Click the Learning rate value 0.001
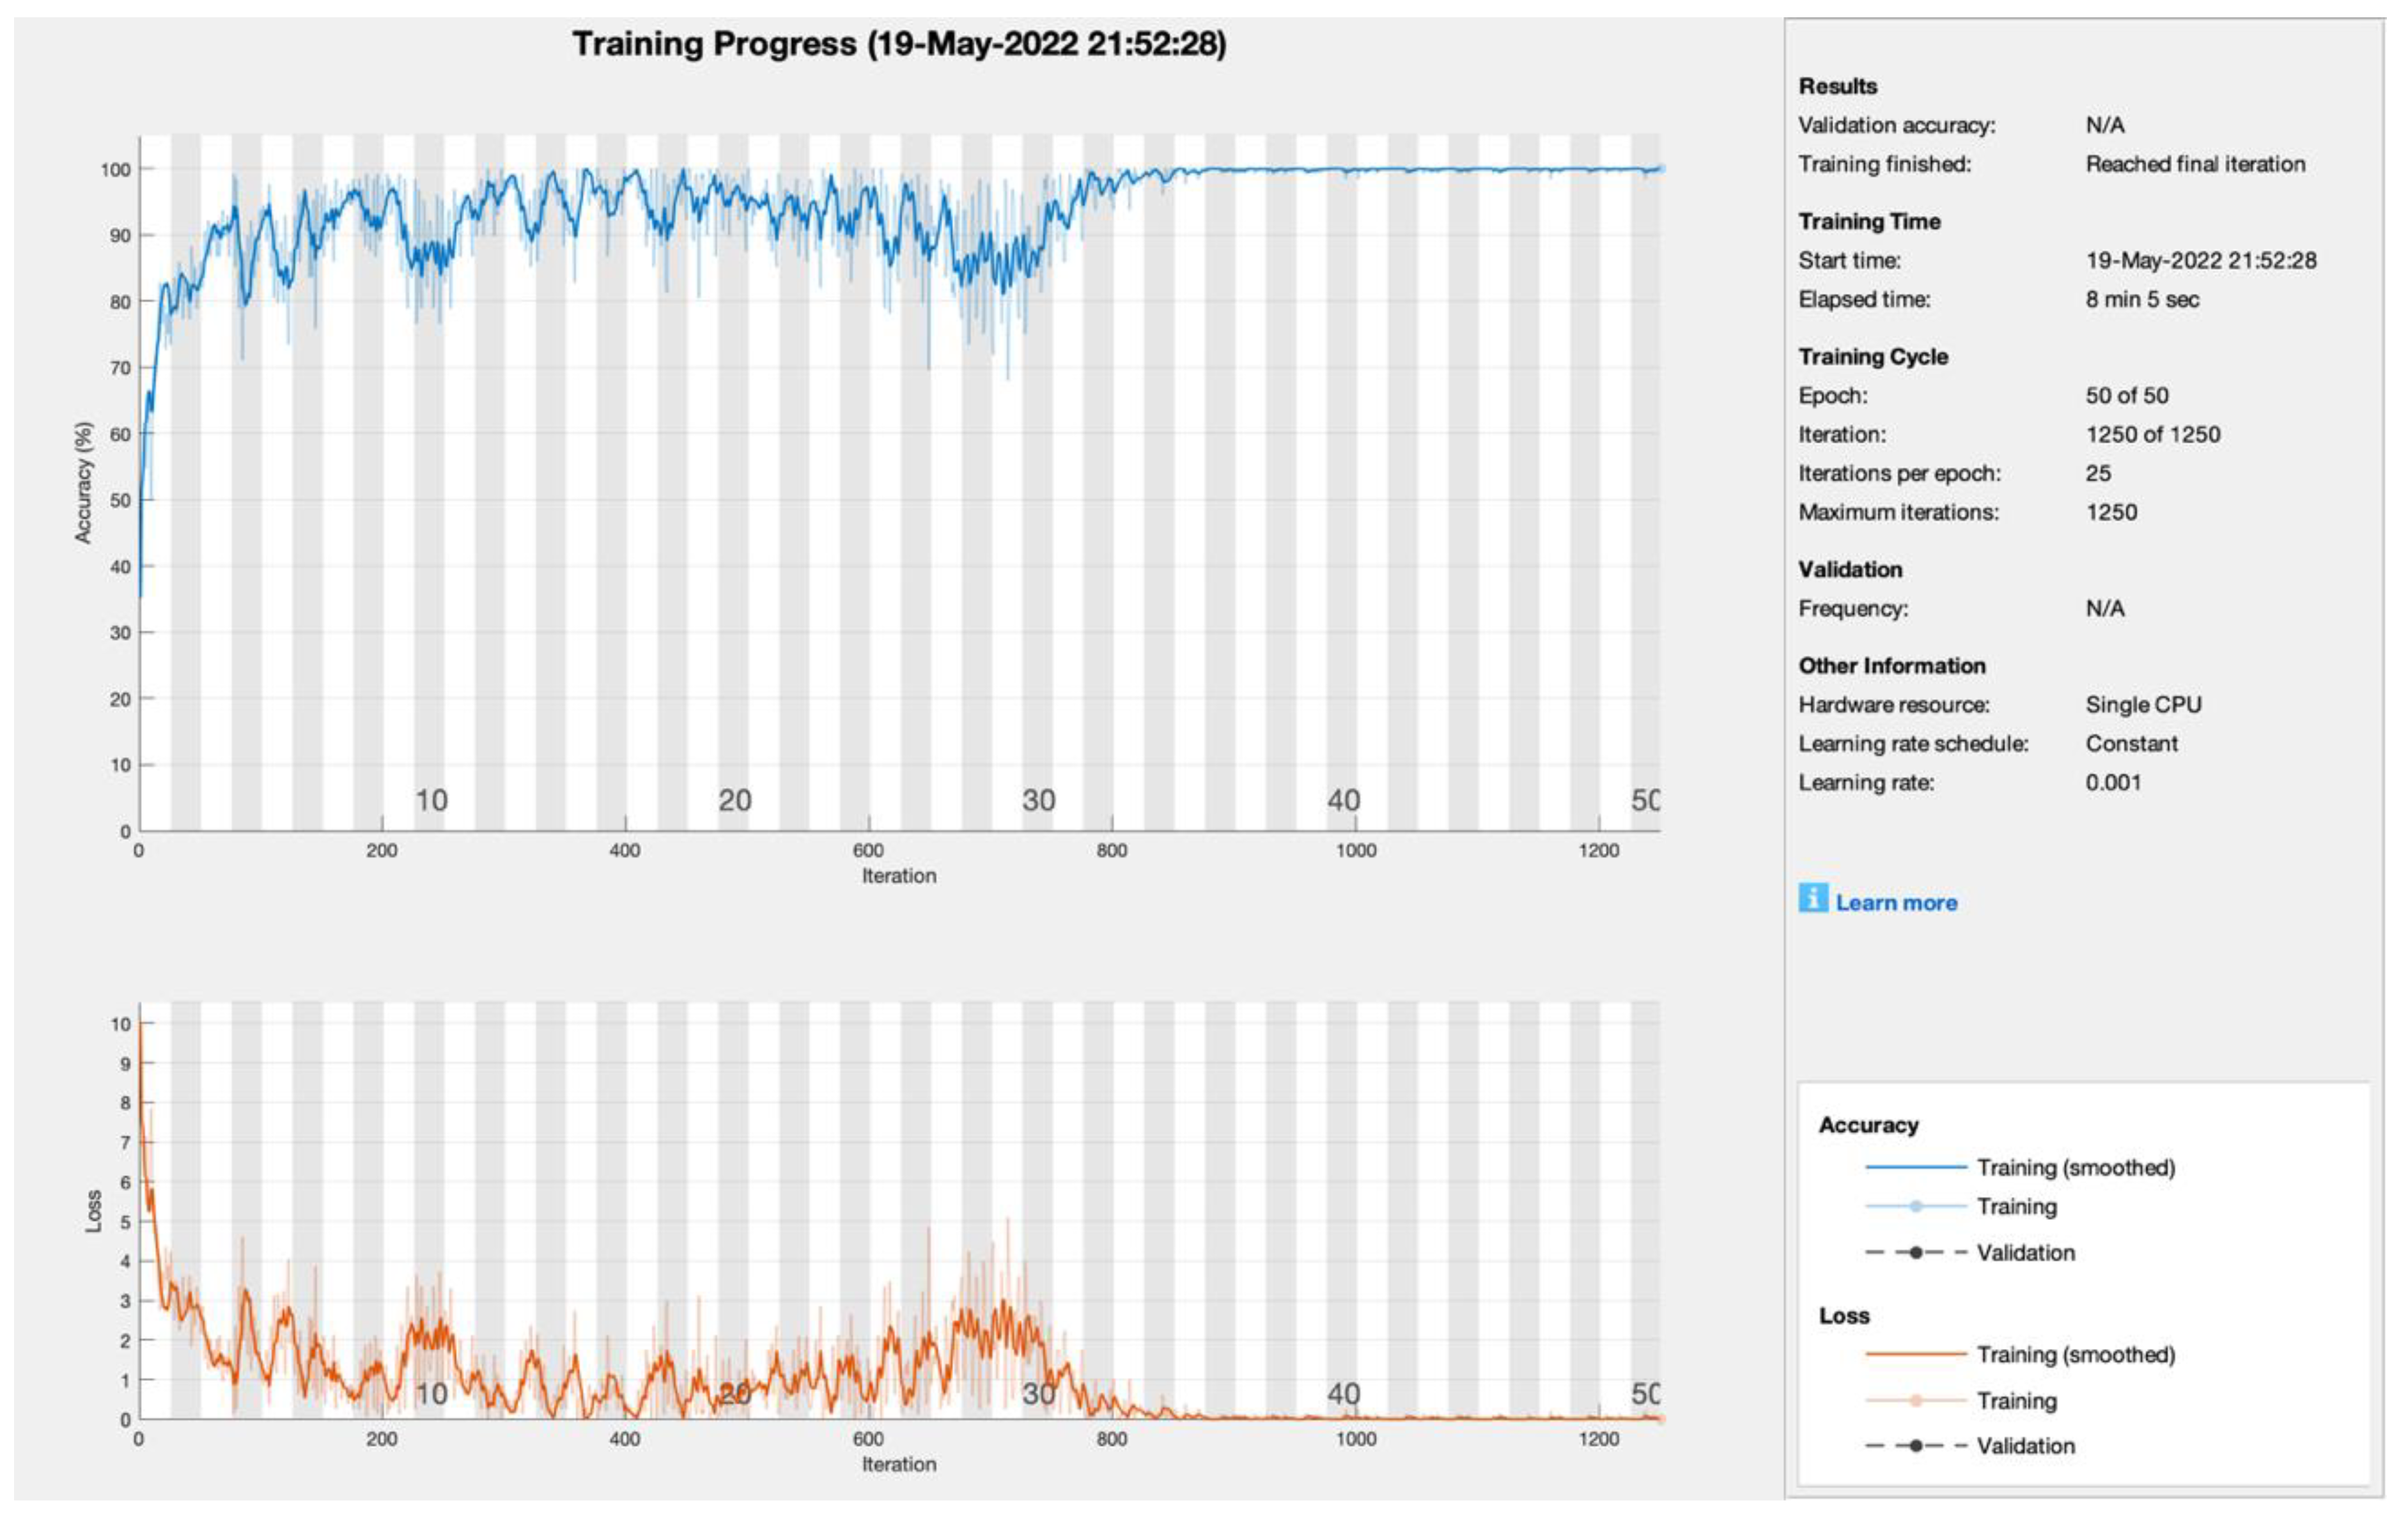 (2112, 783)
